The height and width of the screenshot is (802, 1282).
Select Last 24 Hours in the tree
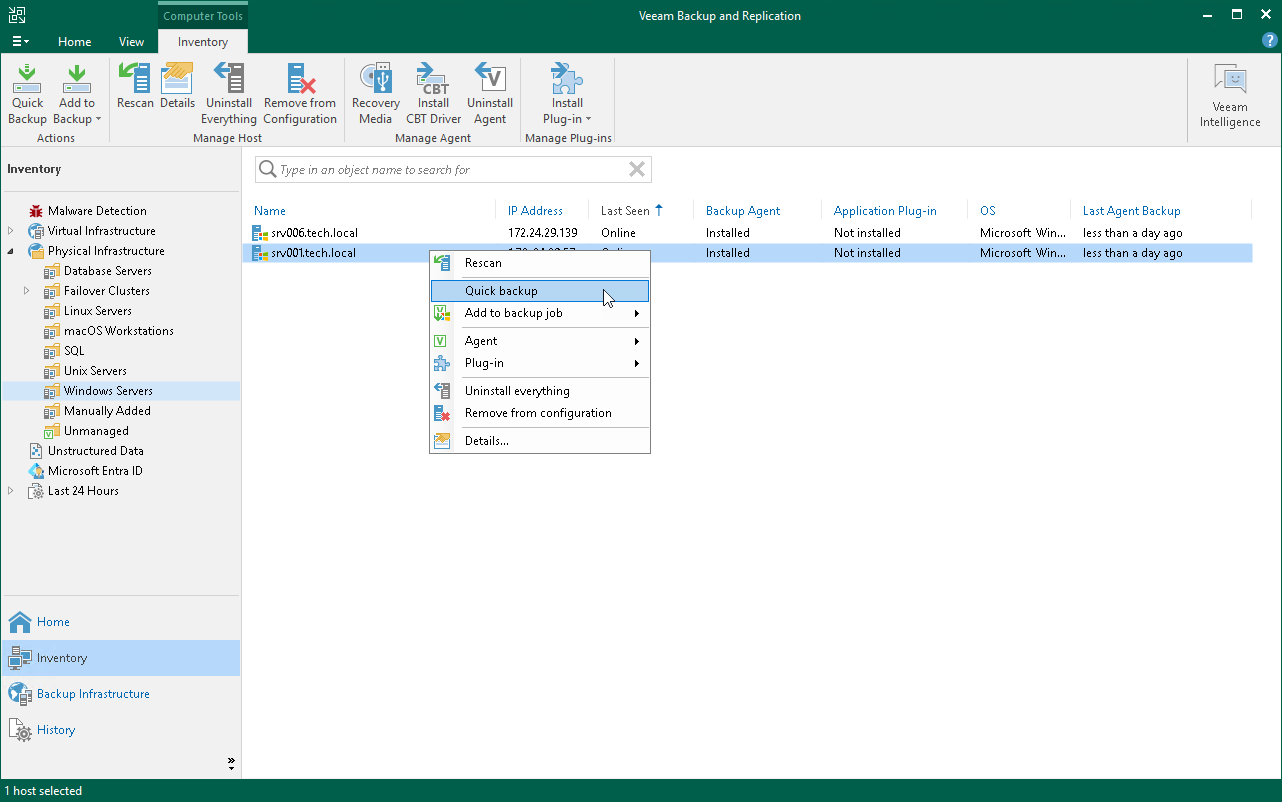pos(83,491)
